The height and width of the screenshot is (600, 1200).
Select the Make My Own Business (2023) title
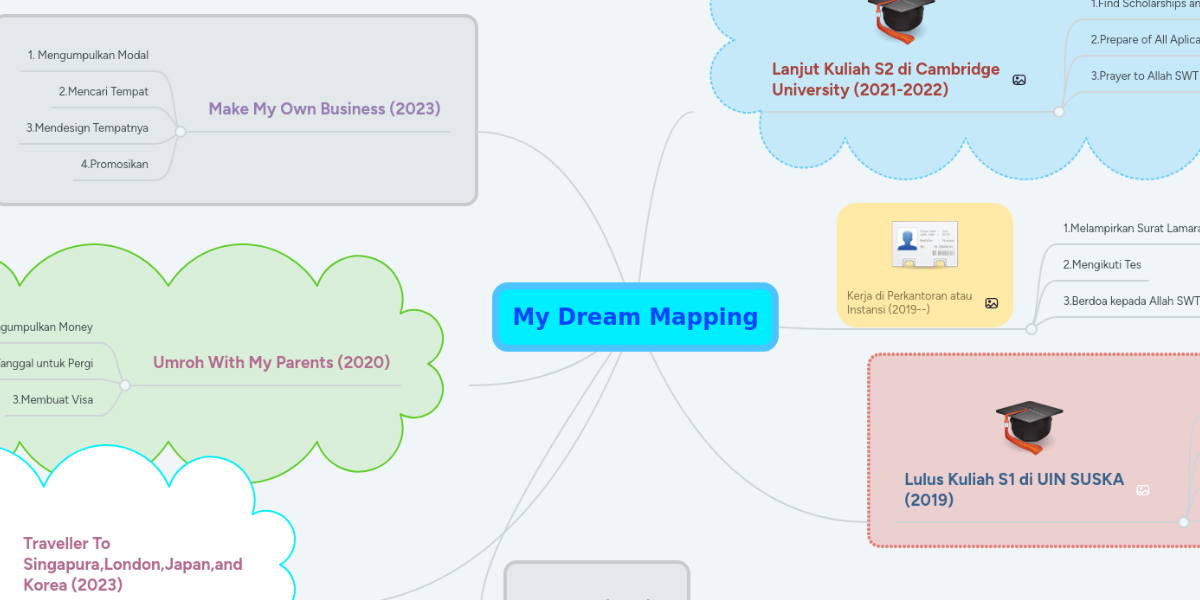[x=324, y=109]
